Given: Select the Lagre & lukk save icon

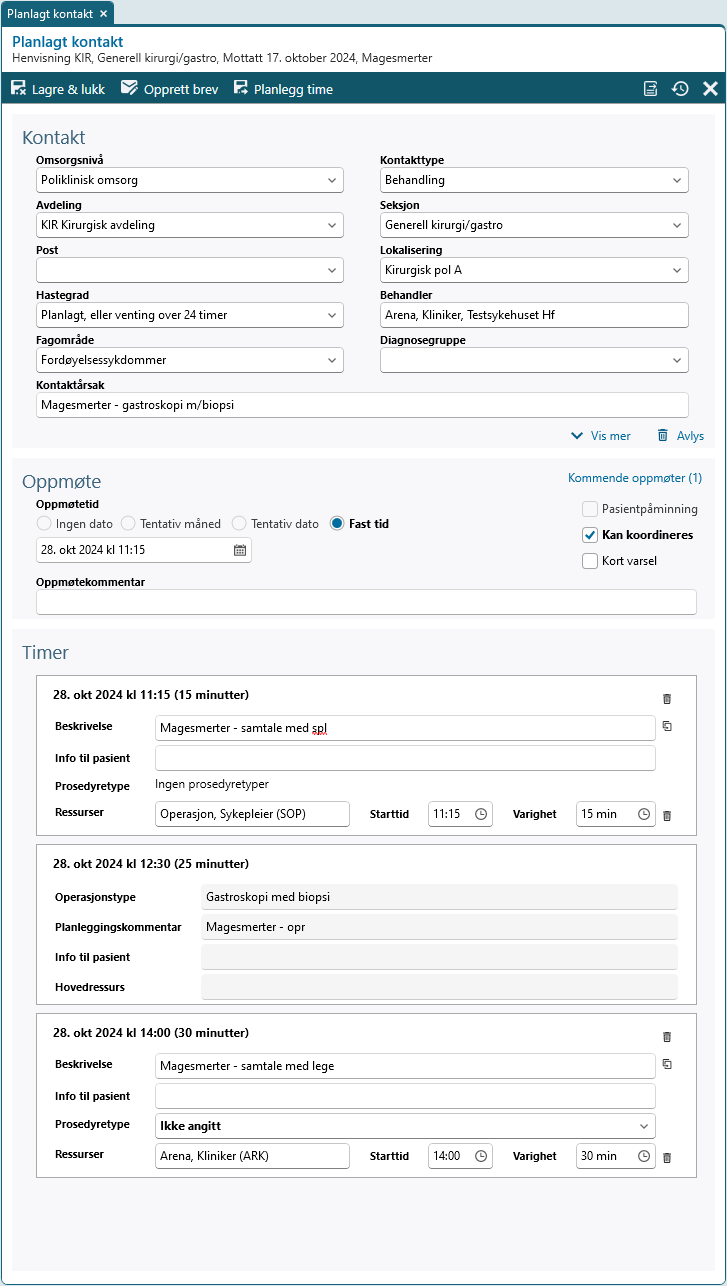Looking at the screenshot, I should pyautogui.click(x=16, y=88).
